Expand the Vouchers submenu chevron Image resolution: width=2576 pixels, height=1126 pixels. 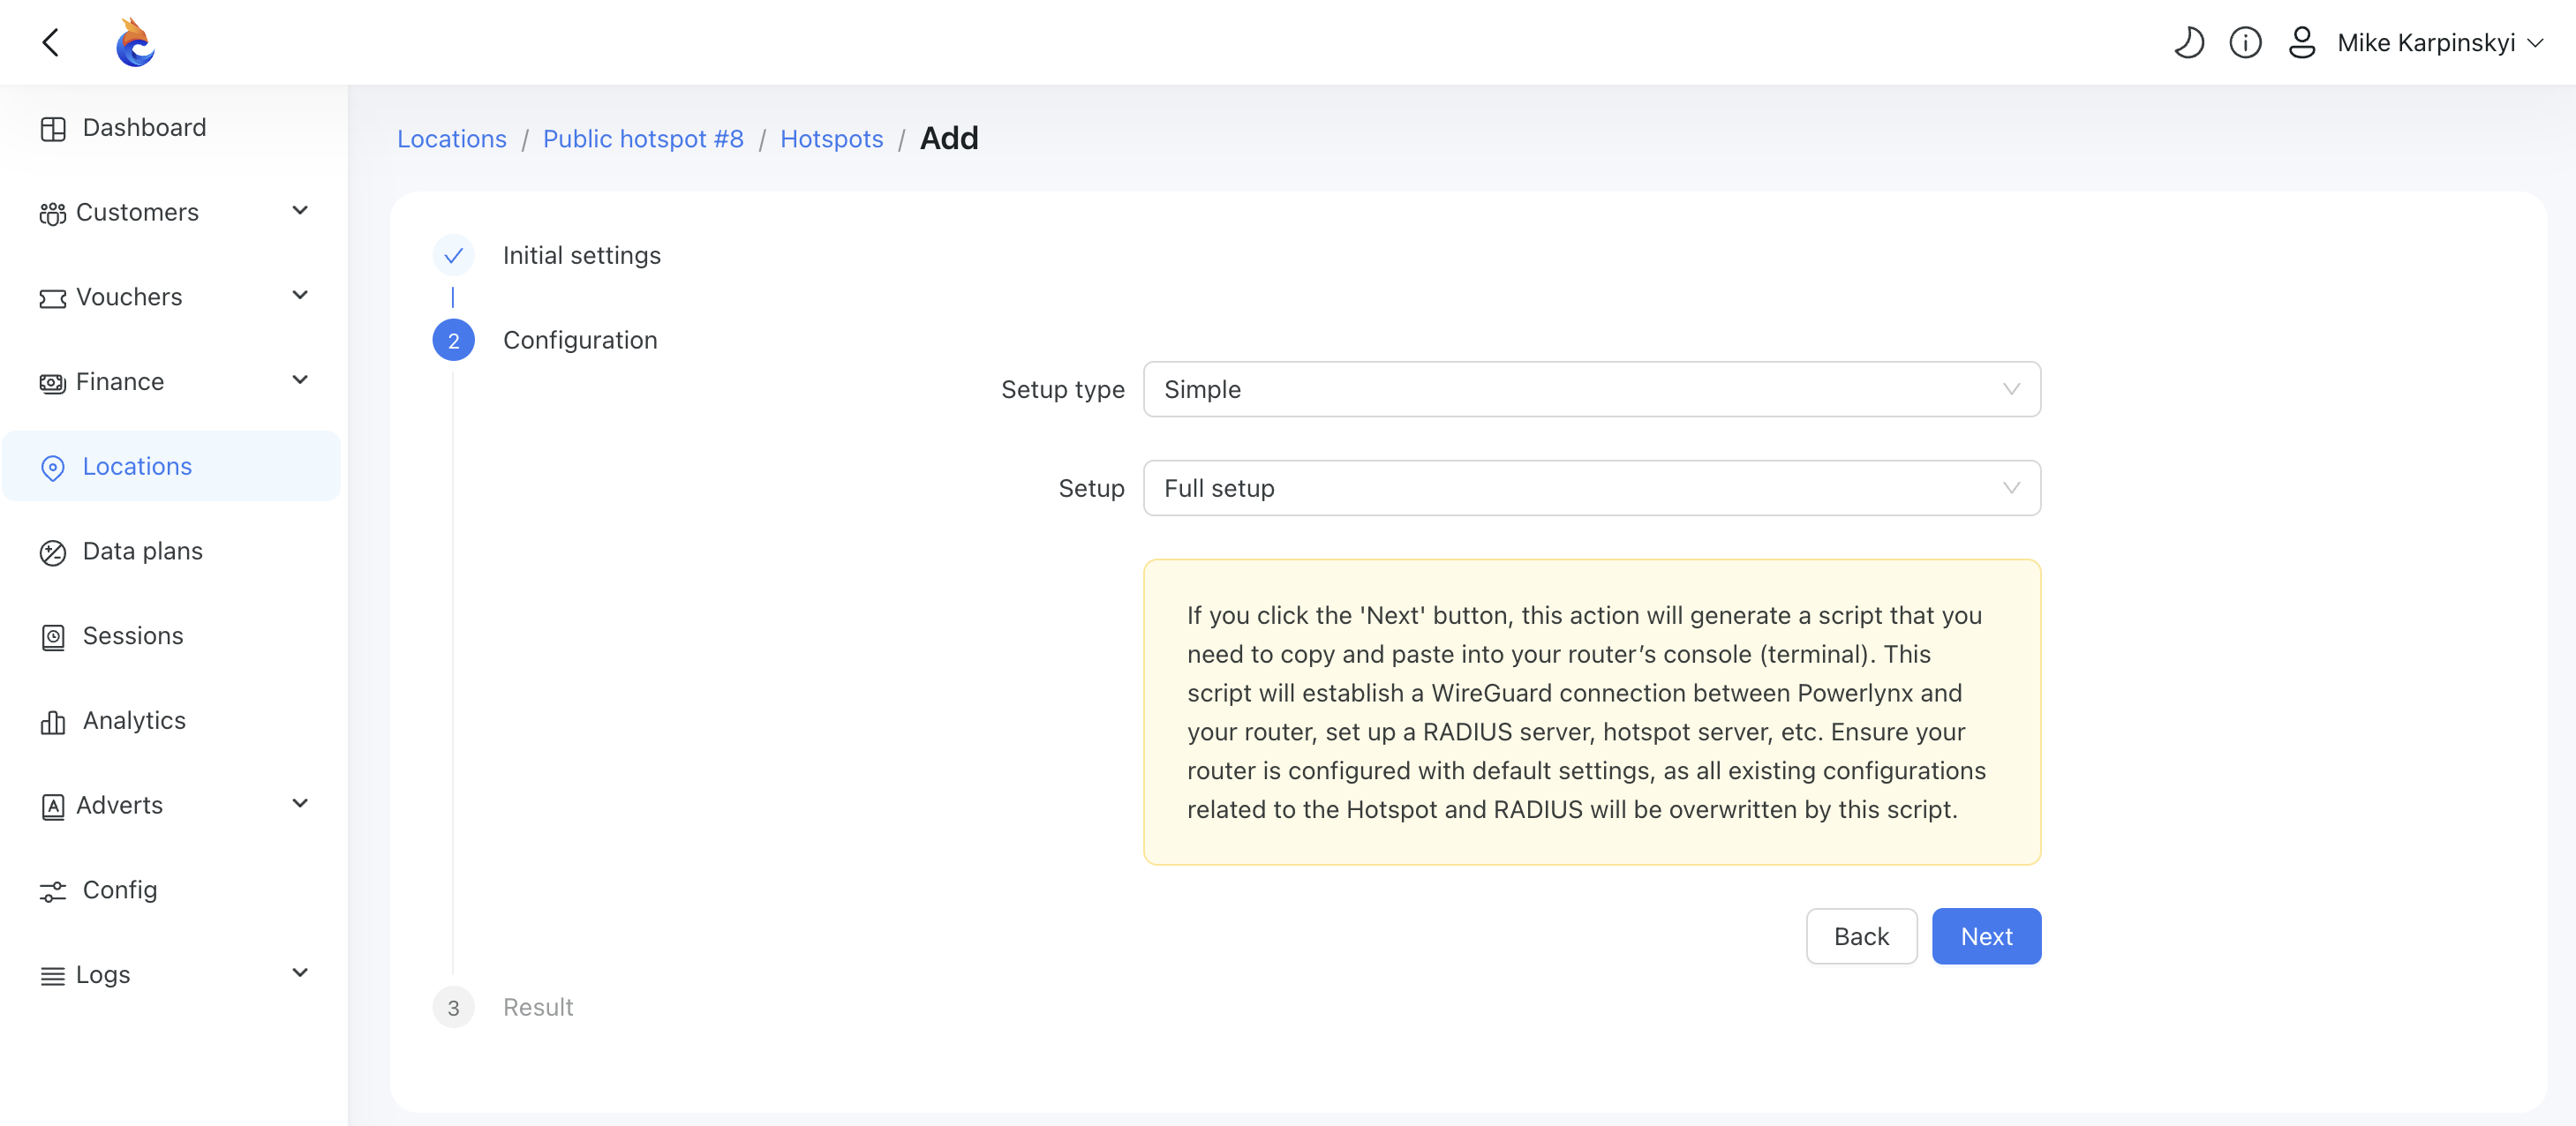(x=300, y=296)
